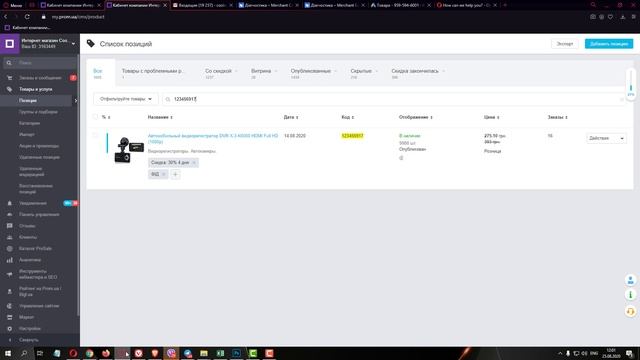Click the magnifier icon in product search field

(168, 99)
